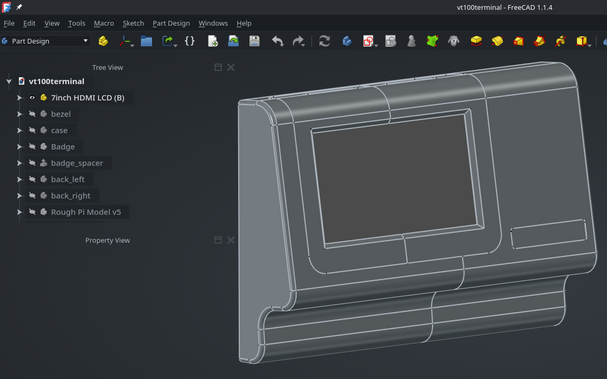Image resolution: width=607 pixels, height=379 pixels.
Task: Open the Edit menu
Action: point(29,23)
